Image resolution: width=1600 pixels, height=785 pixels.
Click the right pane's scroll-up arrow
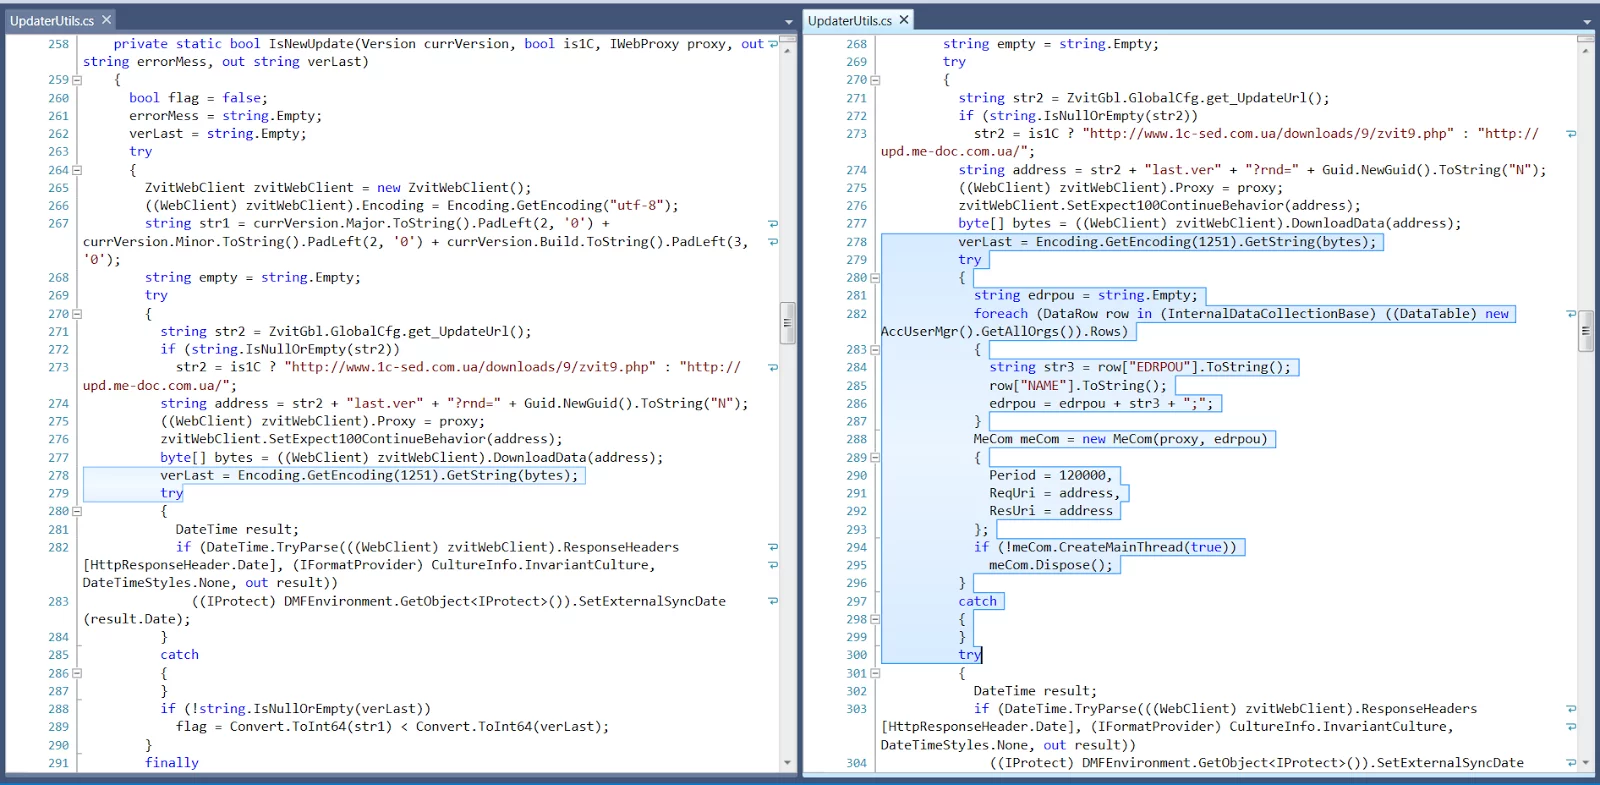tap(1586, 49)
